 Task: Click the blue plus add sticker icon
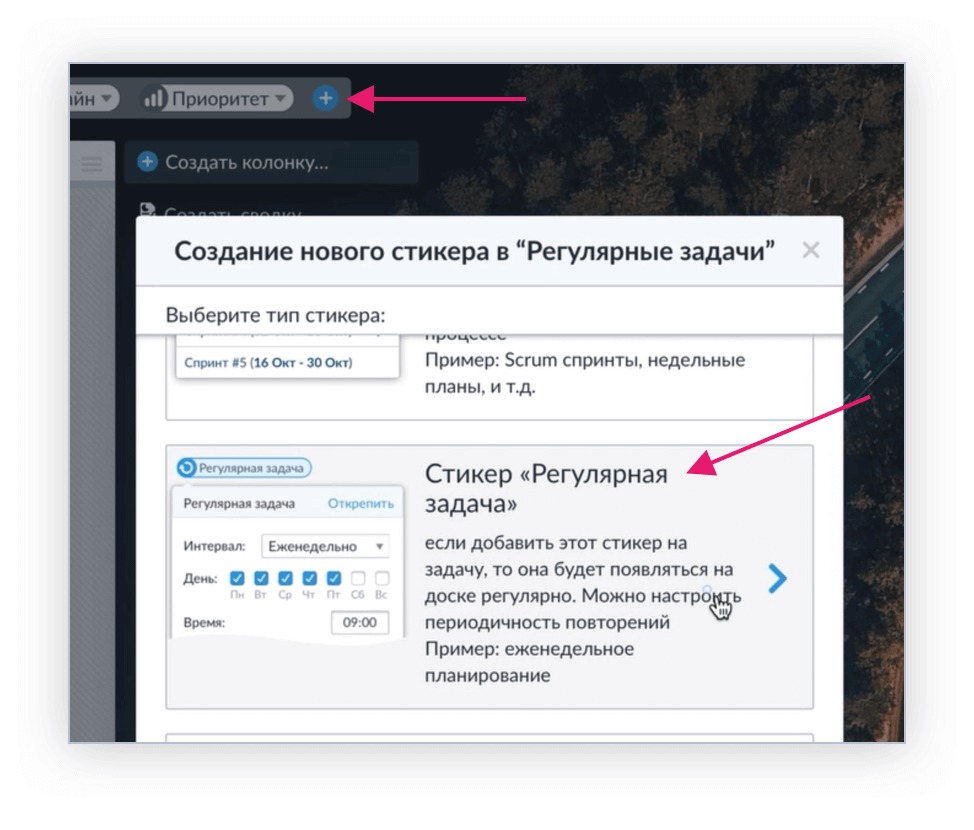[325, 98]
